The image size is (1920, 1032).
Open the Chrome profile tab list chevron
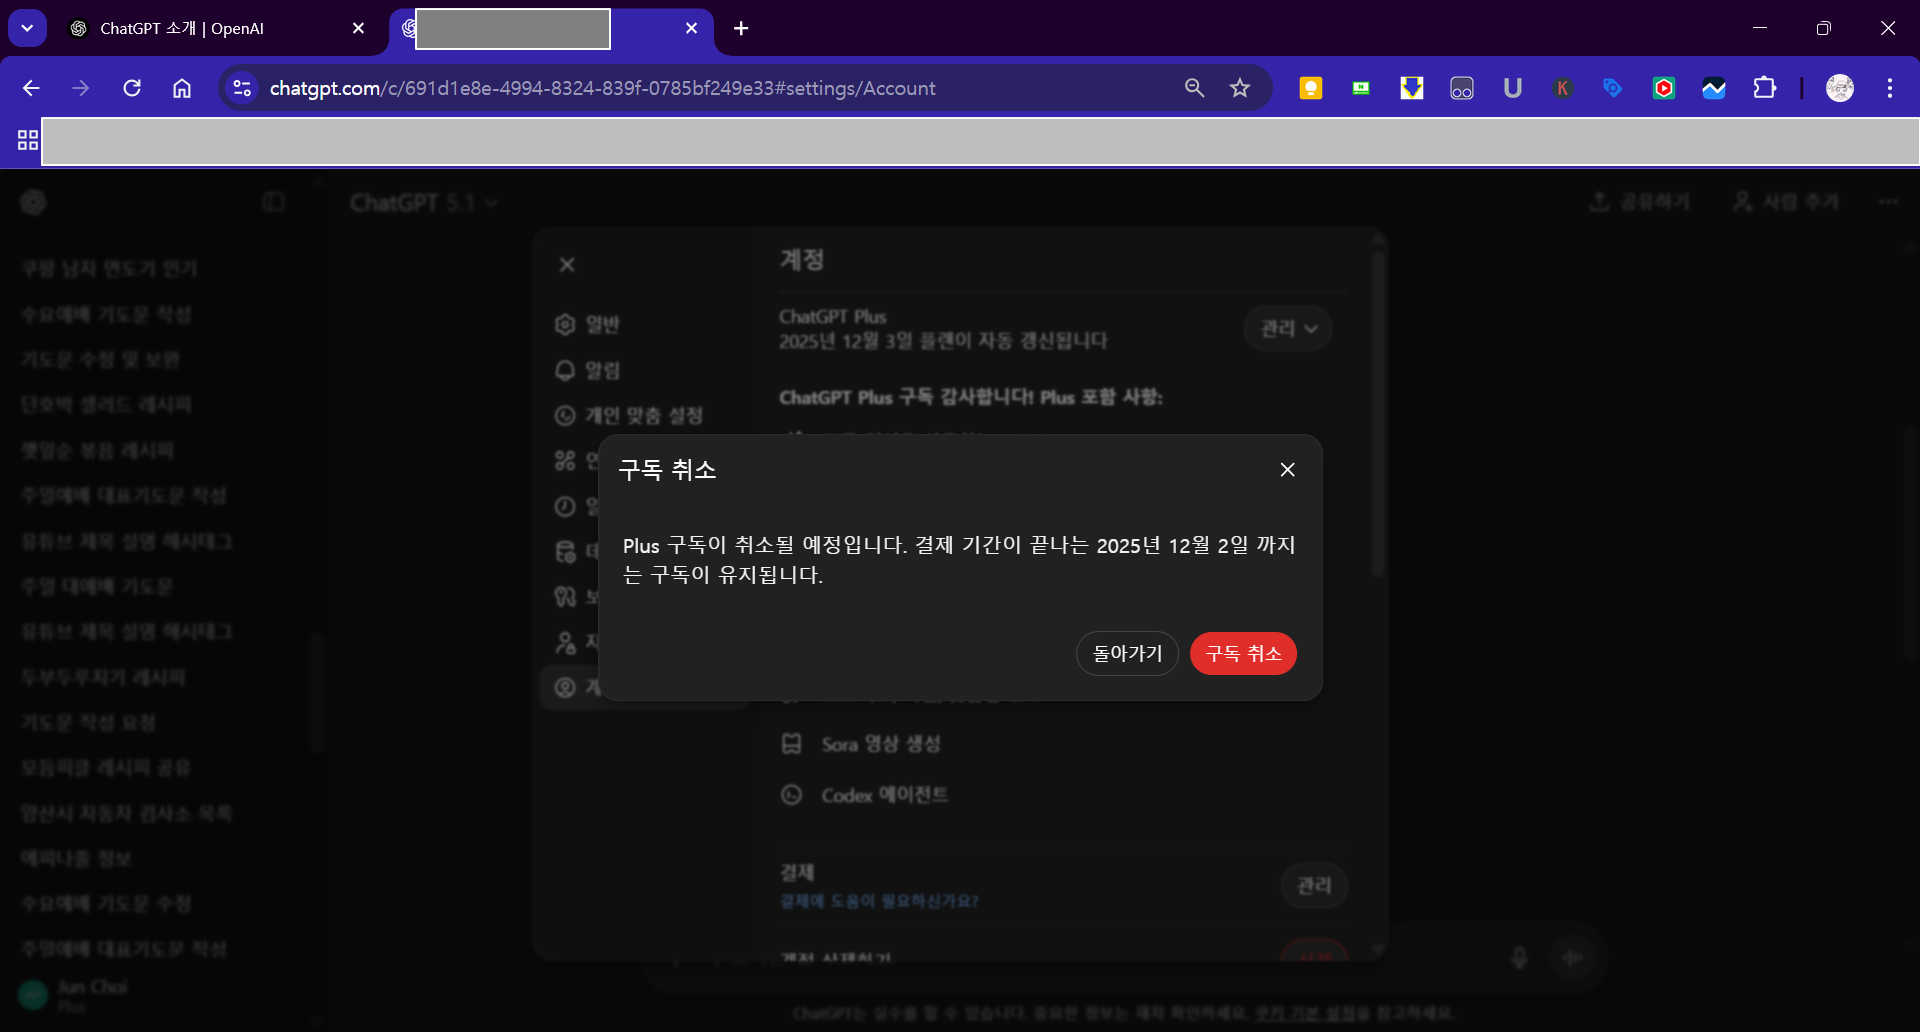coord(27,27)
